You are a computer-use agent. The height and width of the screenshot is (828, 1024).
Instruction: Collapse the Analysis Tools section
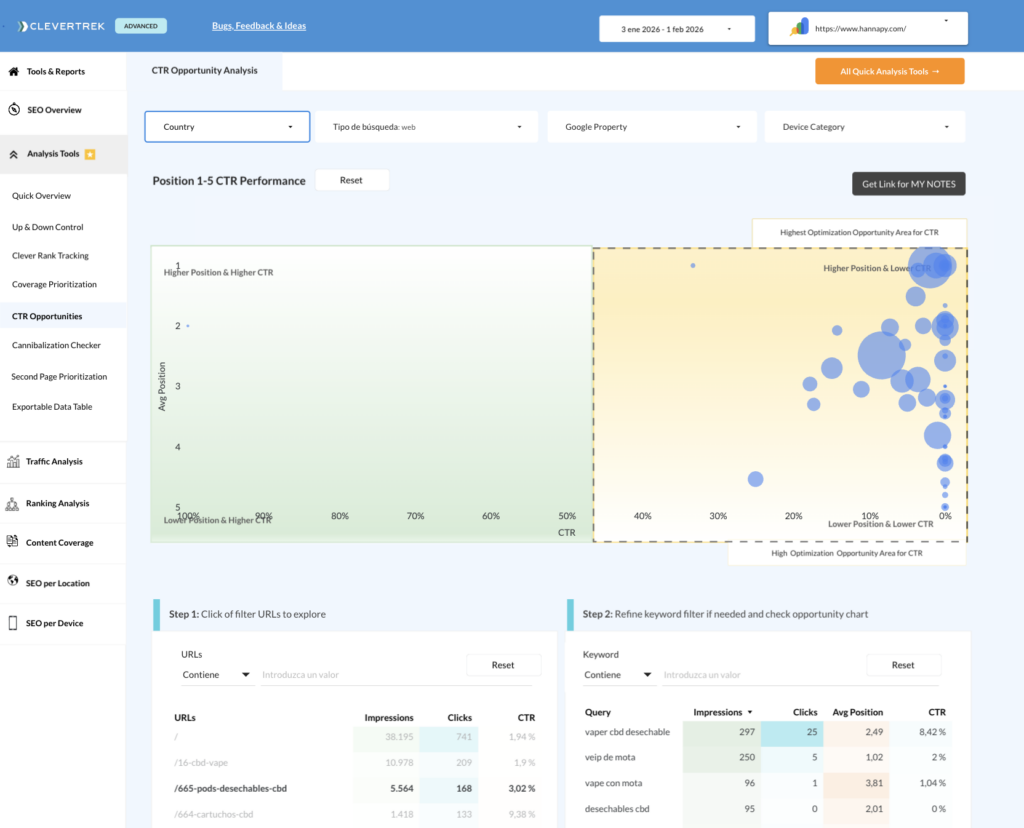point(15,155)
